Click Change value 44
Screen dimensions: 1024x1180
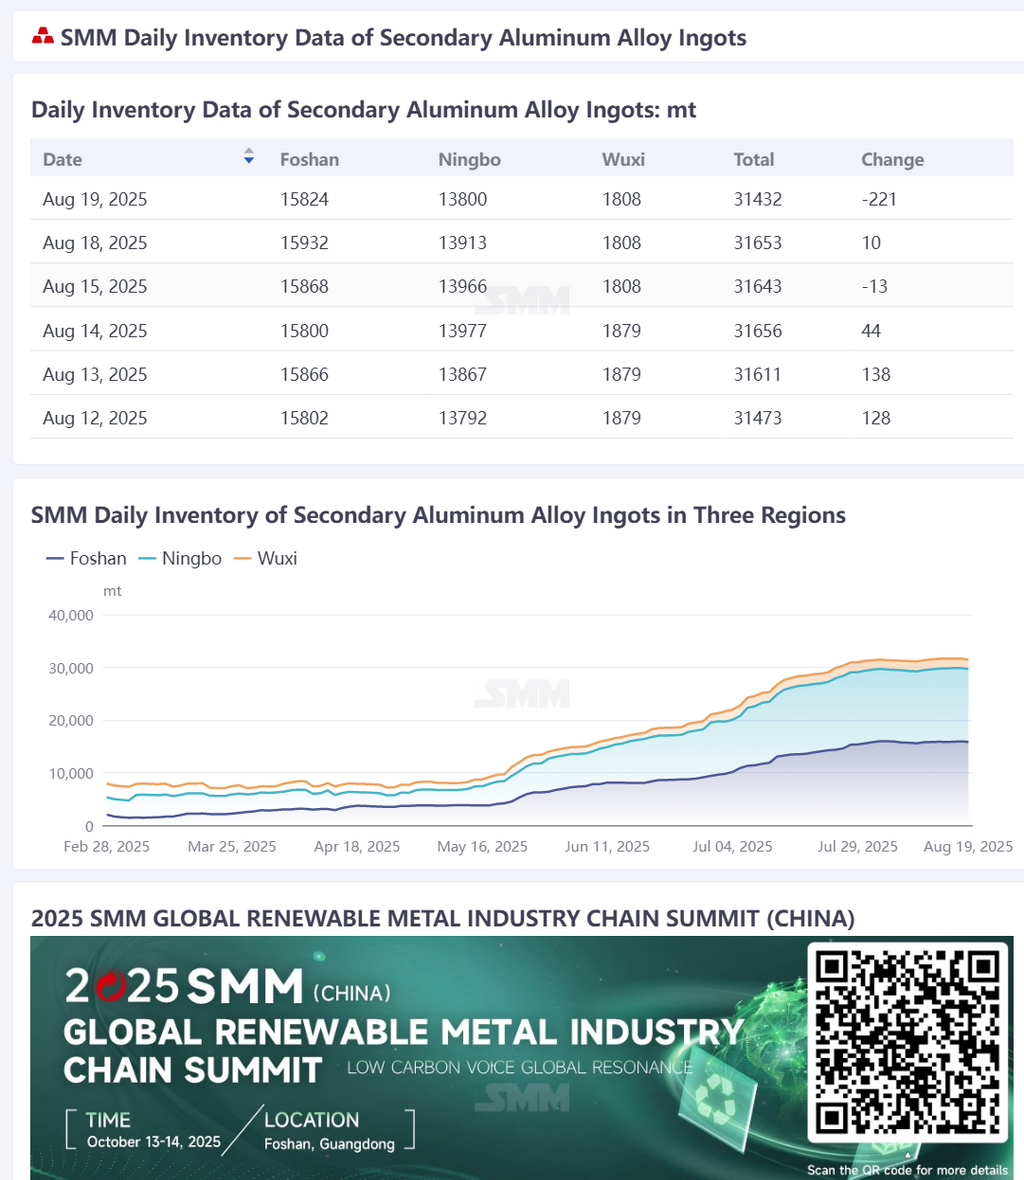(871, 331)
